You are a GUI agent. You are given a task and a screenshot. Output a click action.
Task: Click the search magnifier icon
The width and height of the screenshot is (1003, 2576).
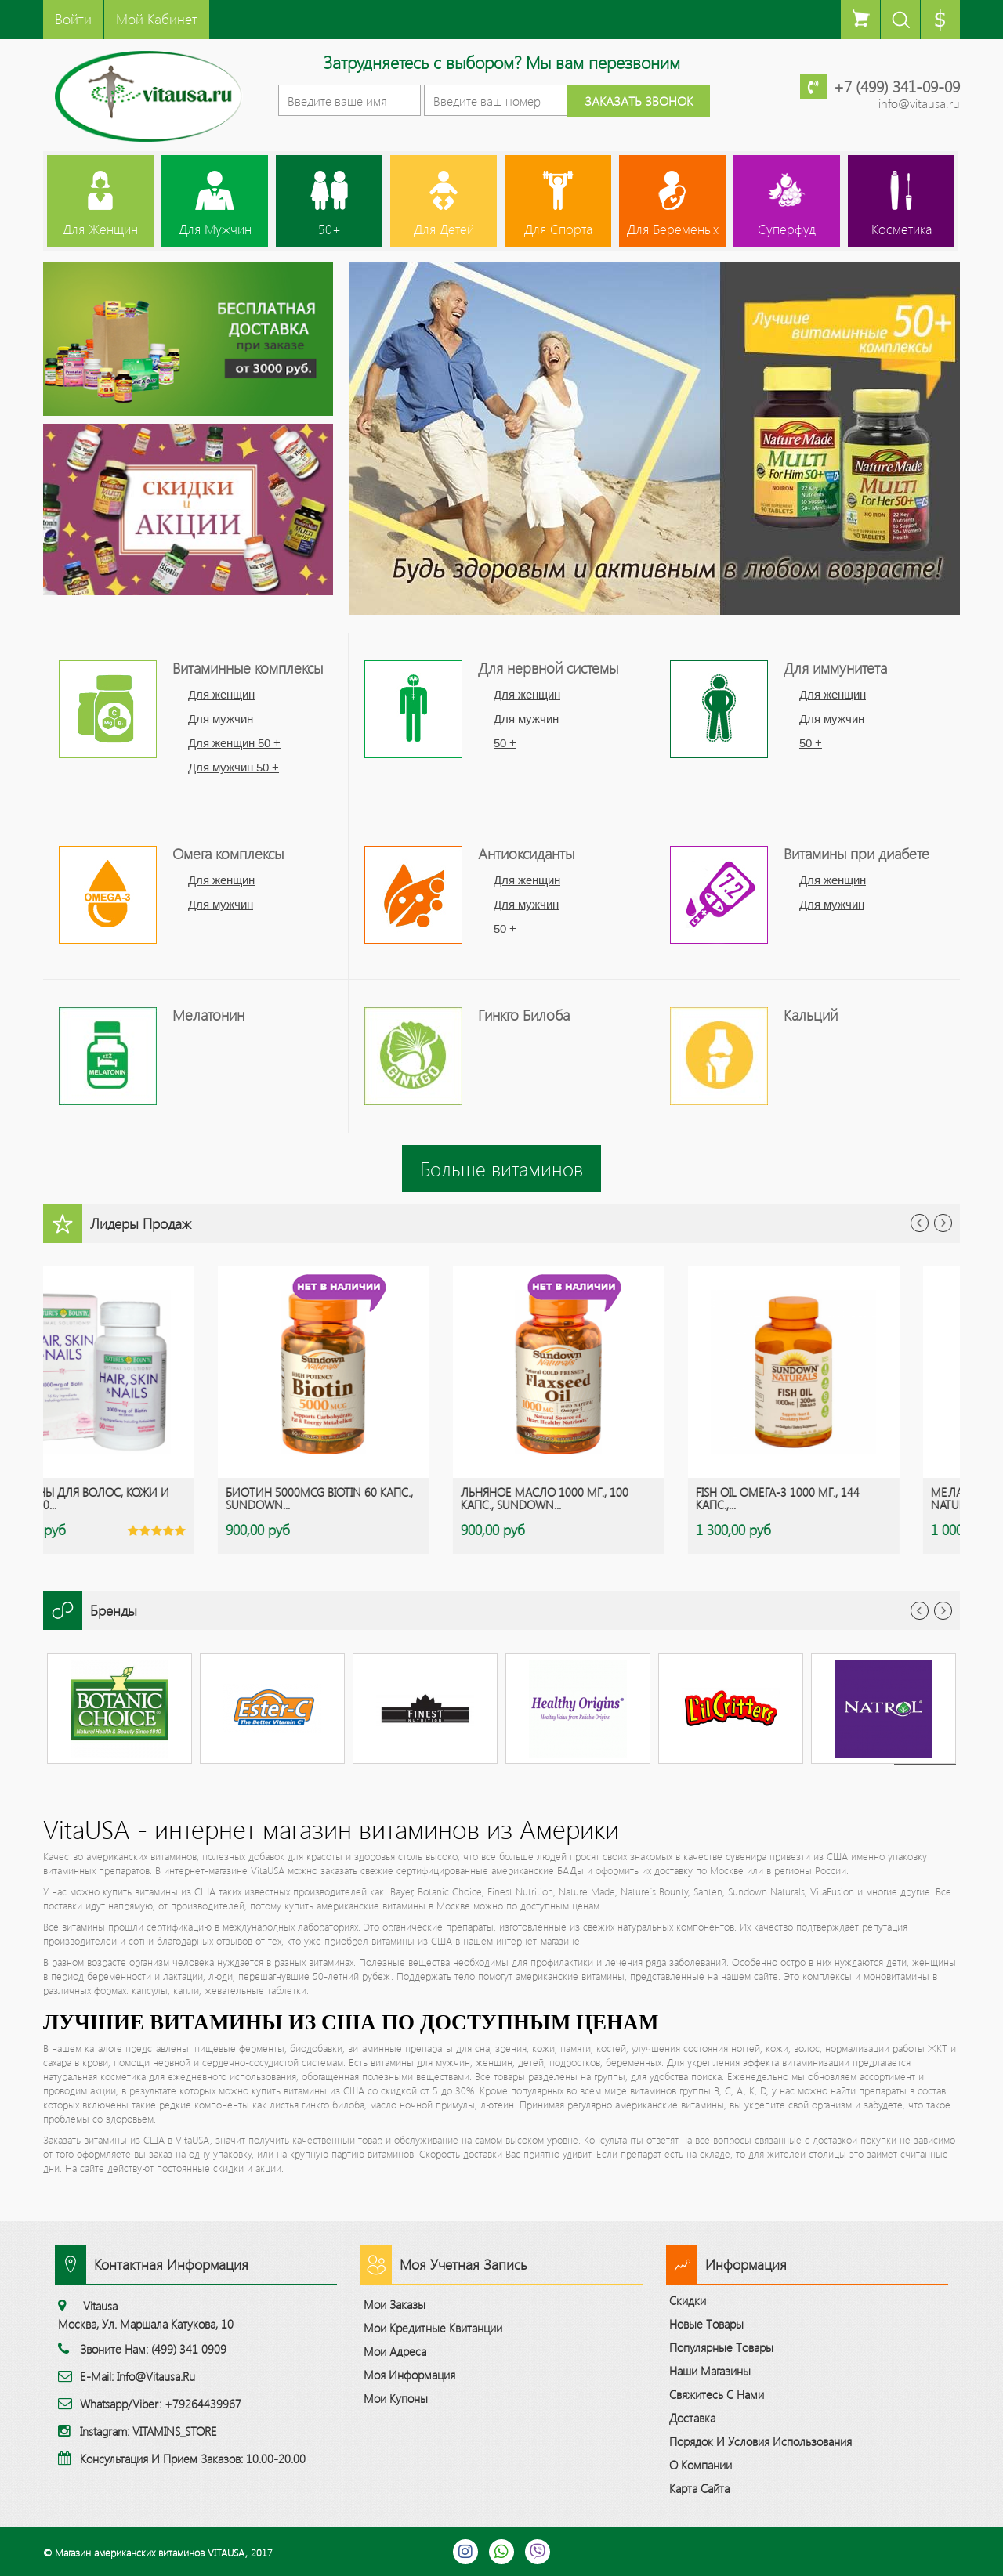pyautogui.click(x=900, y=19)
